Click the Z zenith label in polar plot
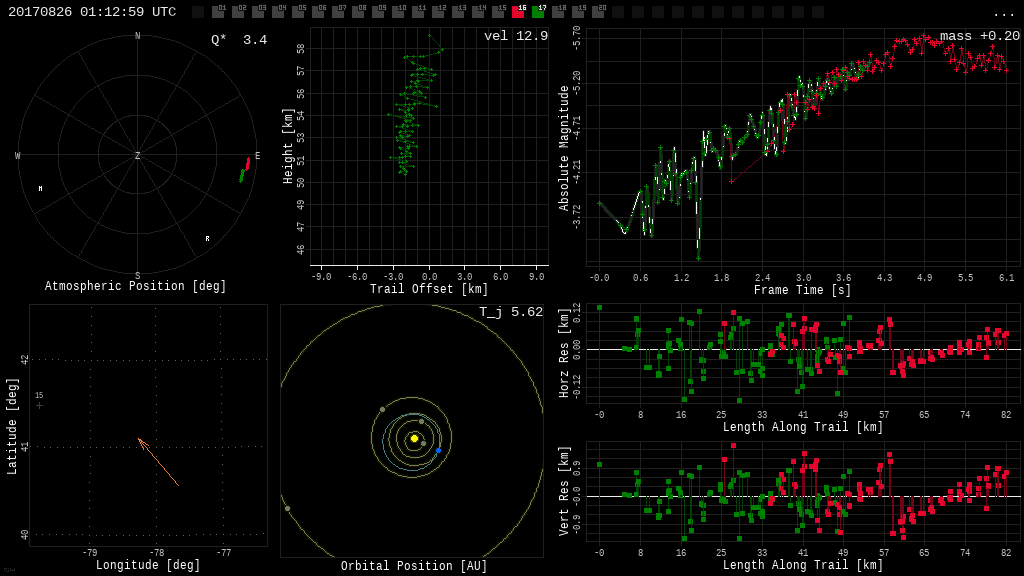This screenshot has width=1024, height=576. (x=137, y=155)
